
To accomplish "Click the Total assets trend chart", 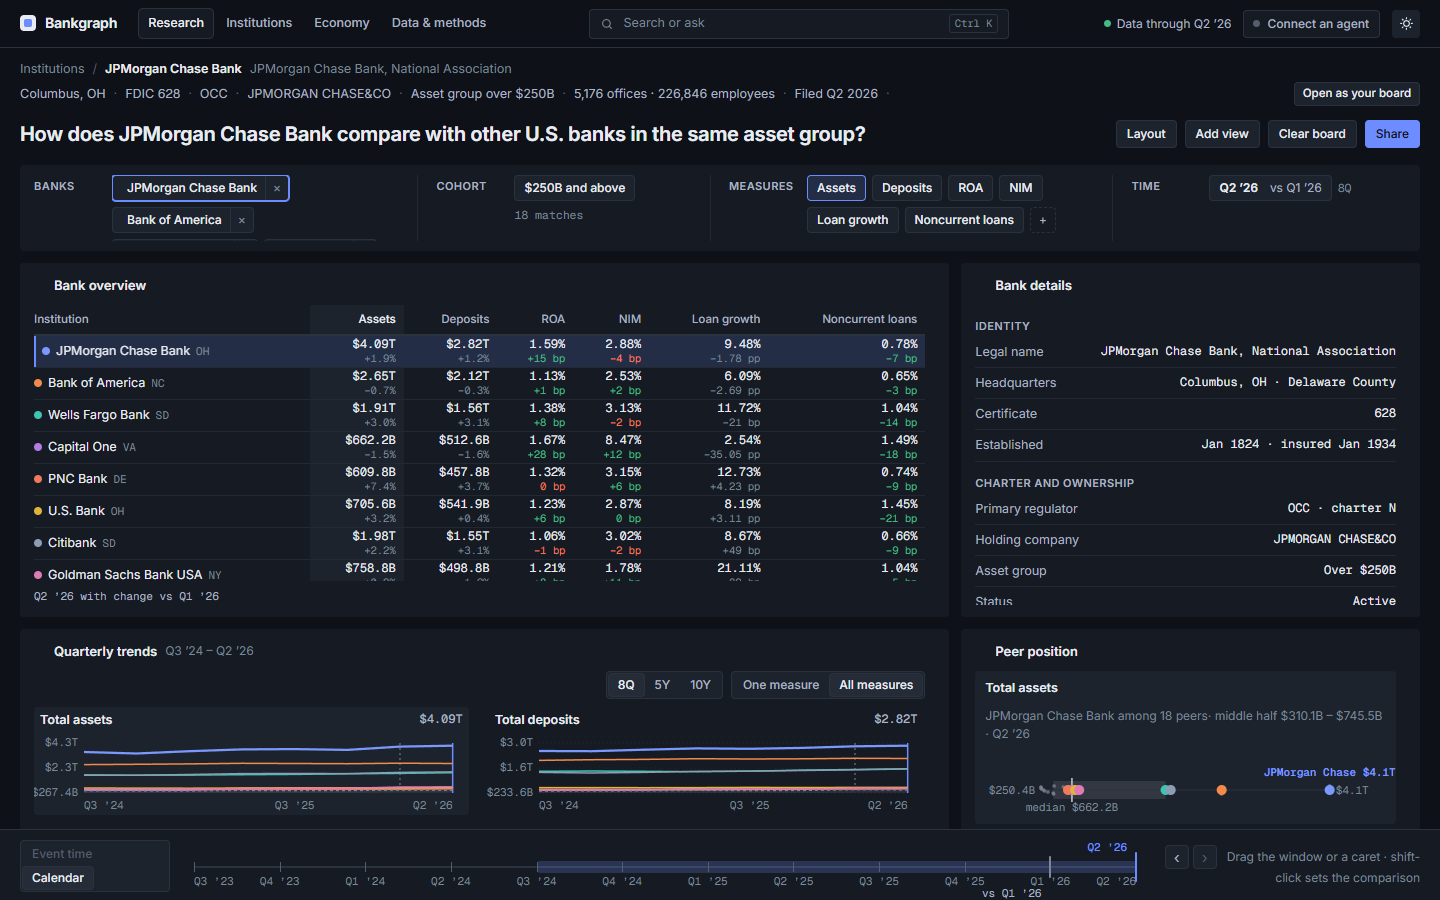I will pyautogui.click(x=251, y=762).
